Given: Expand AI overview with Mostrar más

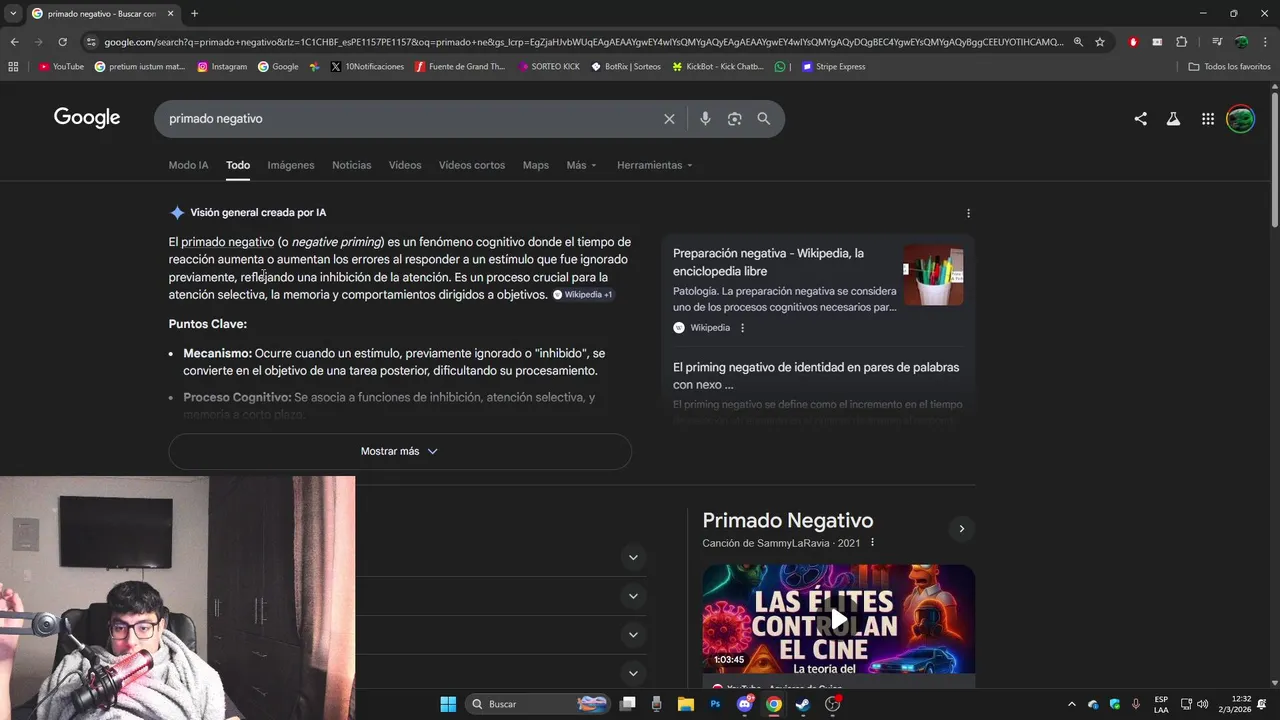Looking at the screenshot, I should [x=400, y=451].
